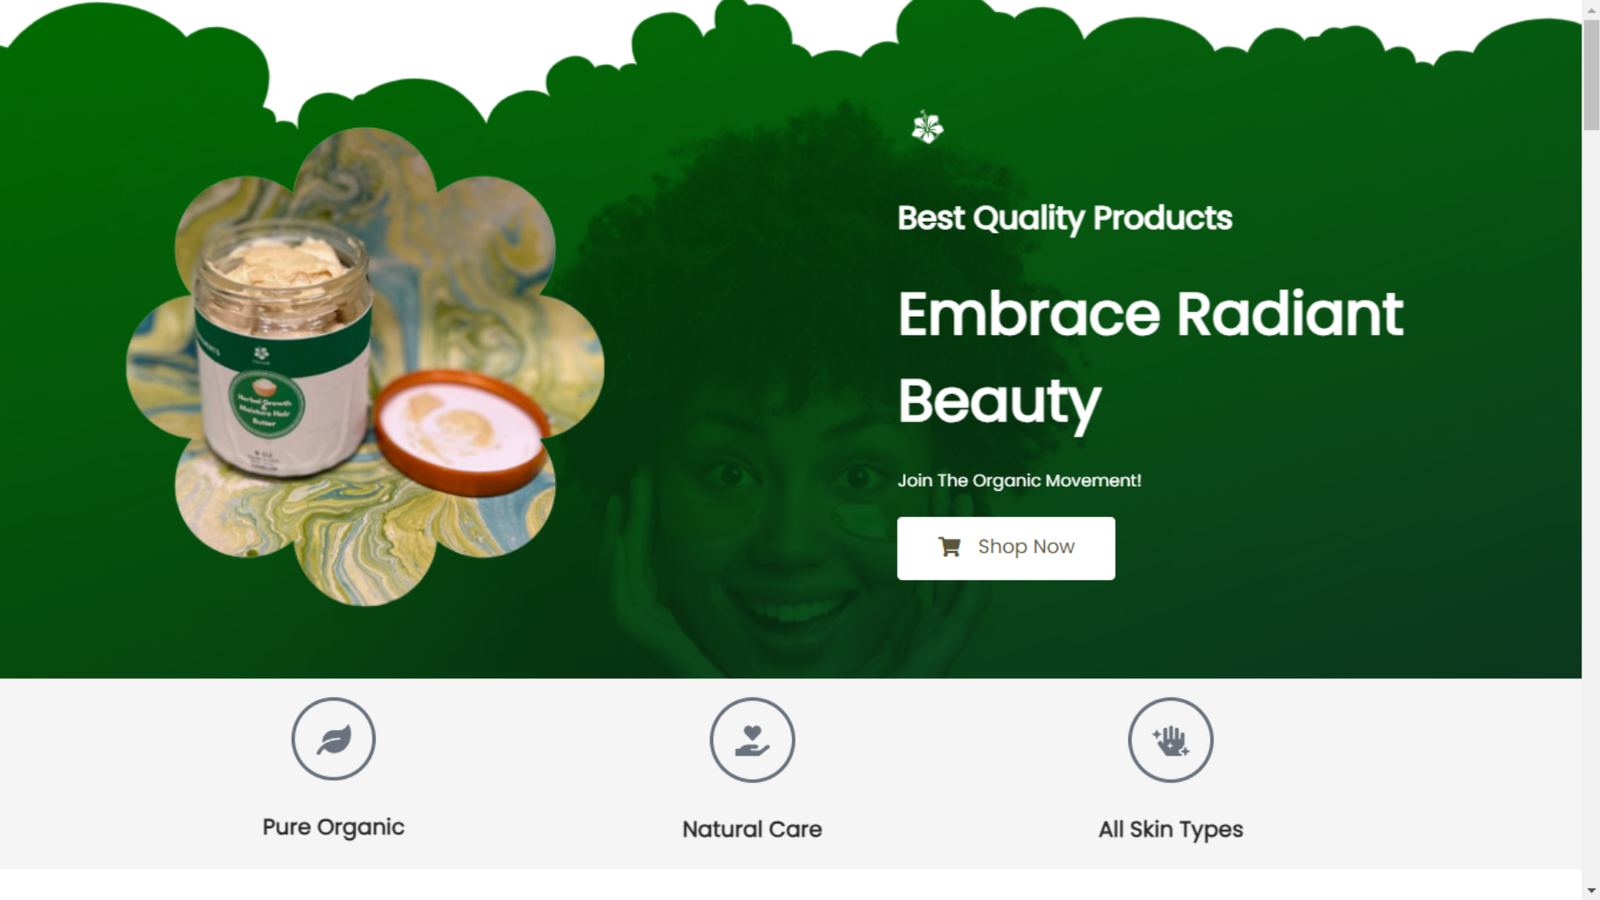Click the shopping cart icon in Shop Now
Screen dimensions: 1600x900
(949, 547)
